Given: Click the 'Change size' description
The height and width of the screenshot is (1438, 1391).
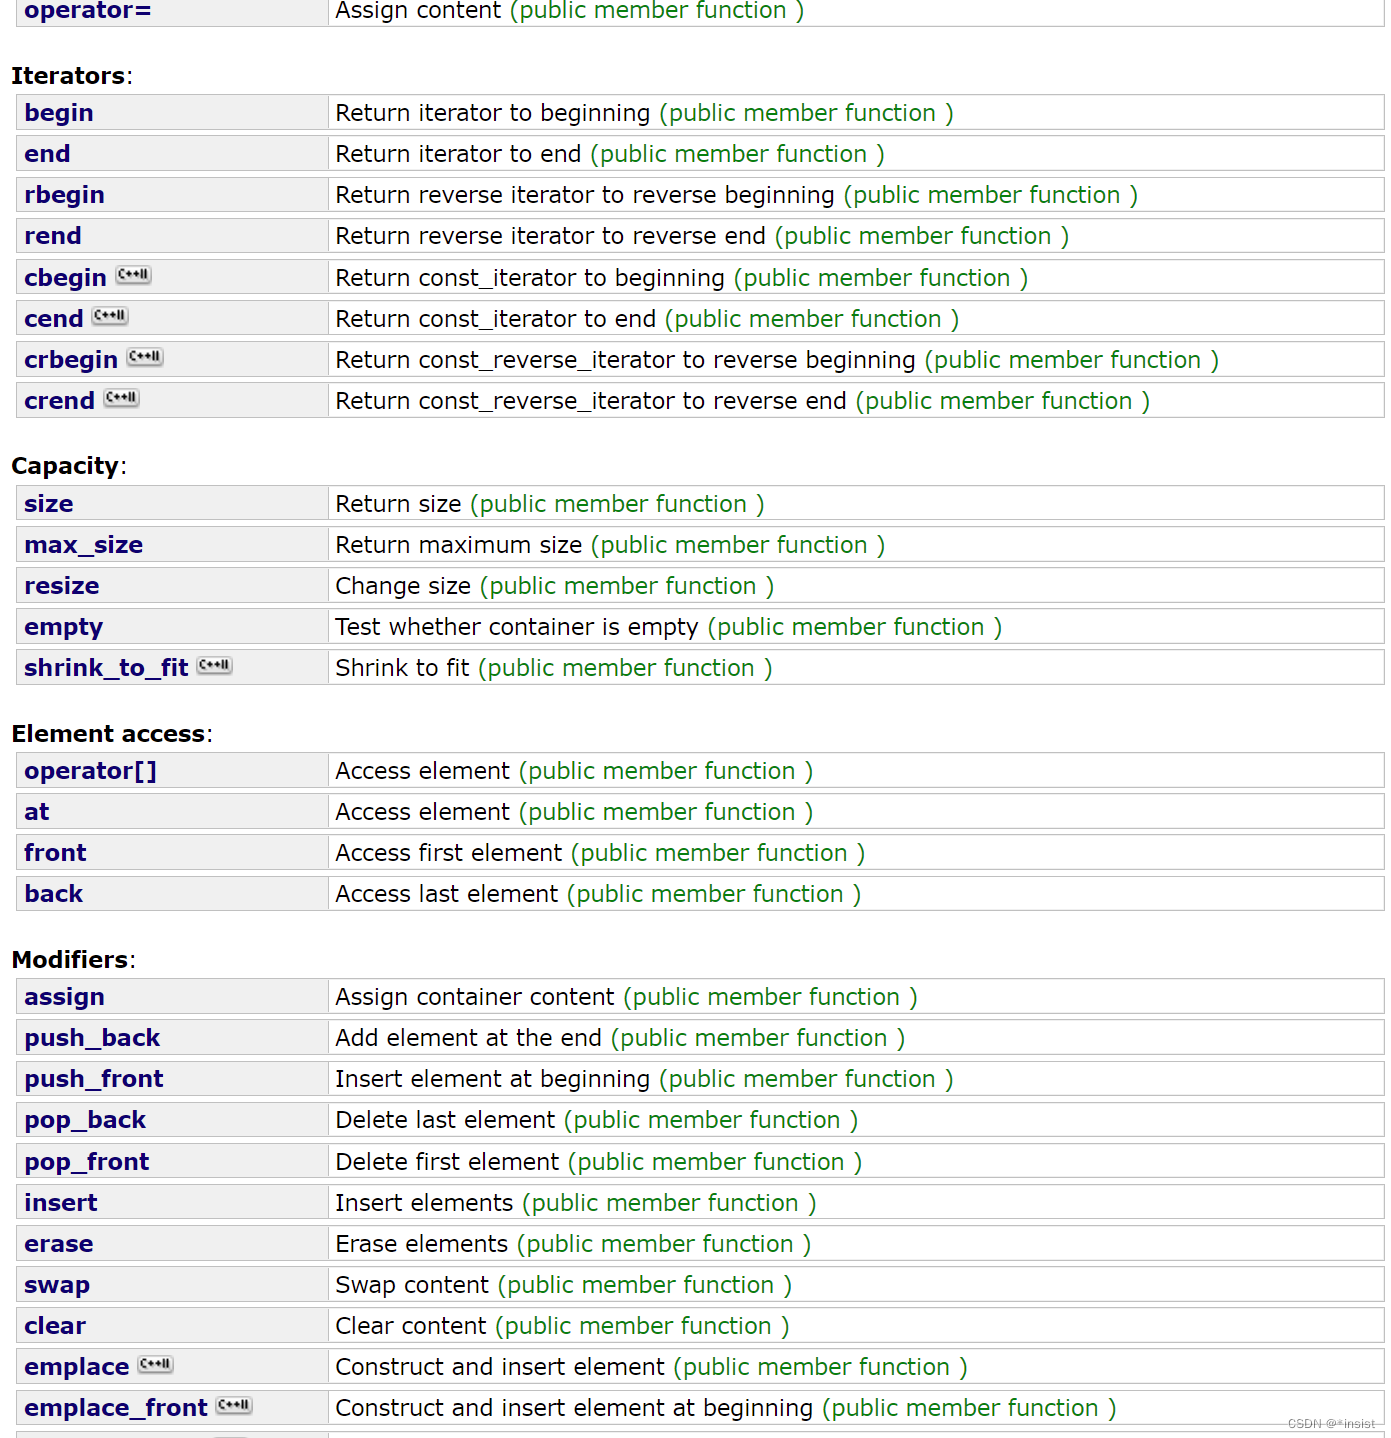Looking at the screenshot, I should pos(403,586).
